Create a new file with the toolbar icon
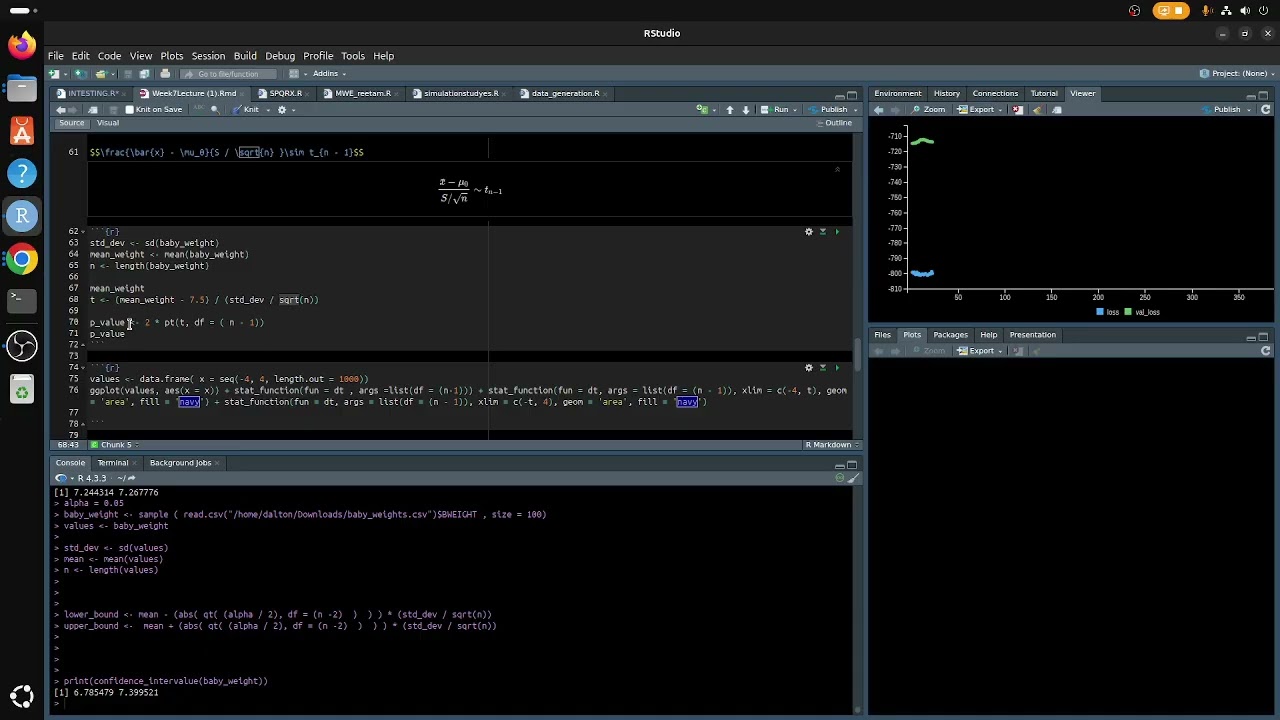This screenshot has height=720, width=1280. (x=56, y=74)
